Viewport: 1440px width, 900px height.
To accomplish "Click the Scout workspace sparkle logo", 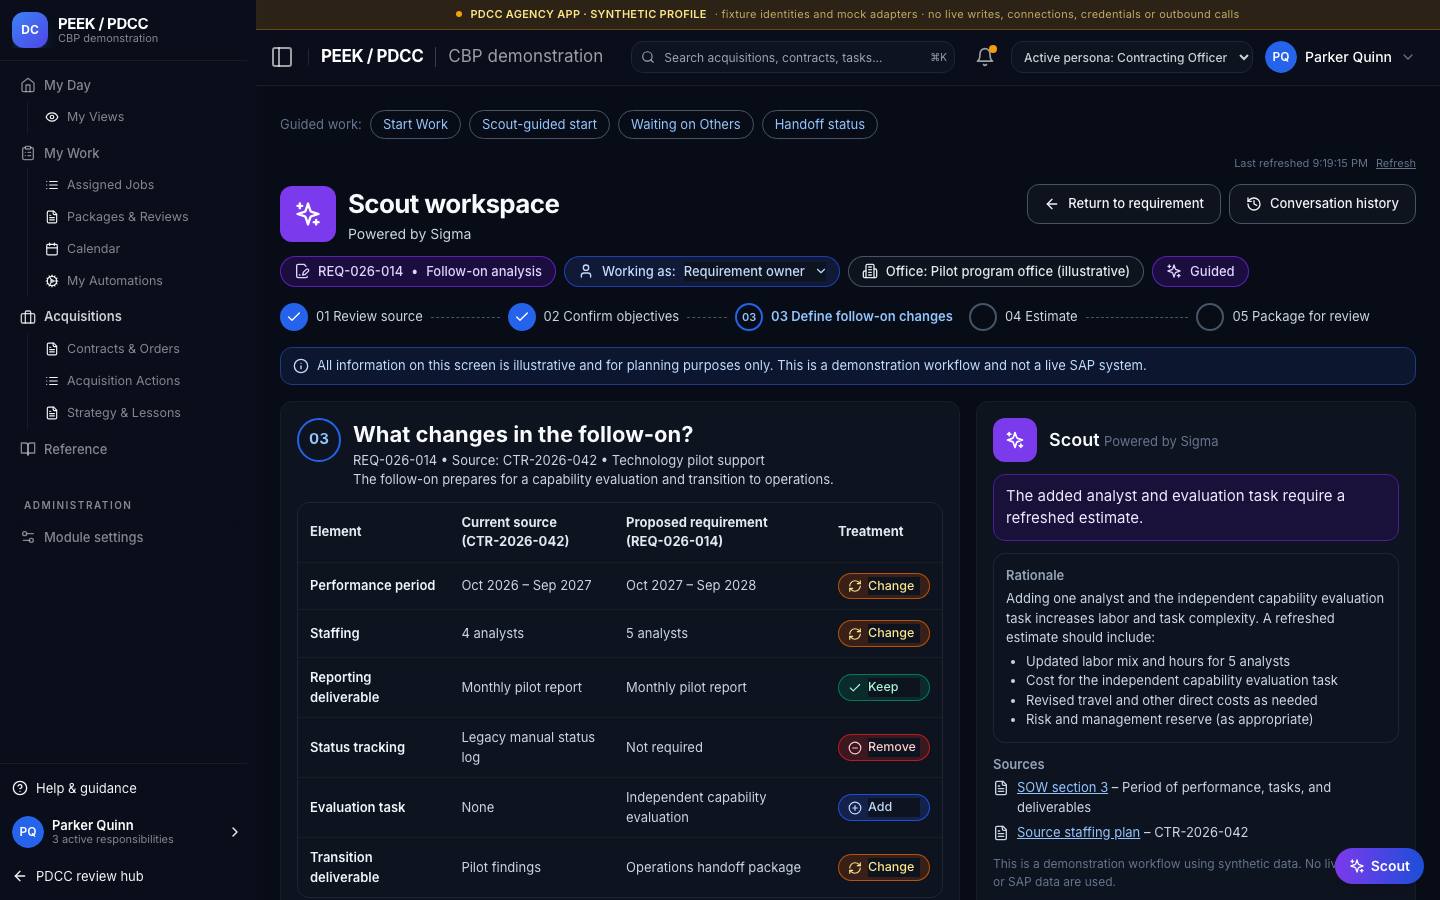I will click(308, 214).
